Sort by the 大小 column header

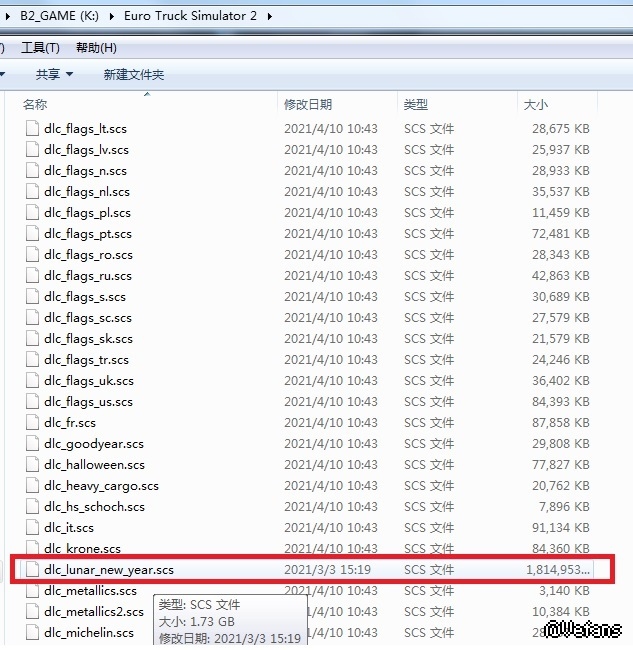point(536,104)
